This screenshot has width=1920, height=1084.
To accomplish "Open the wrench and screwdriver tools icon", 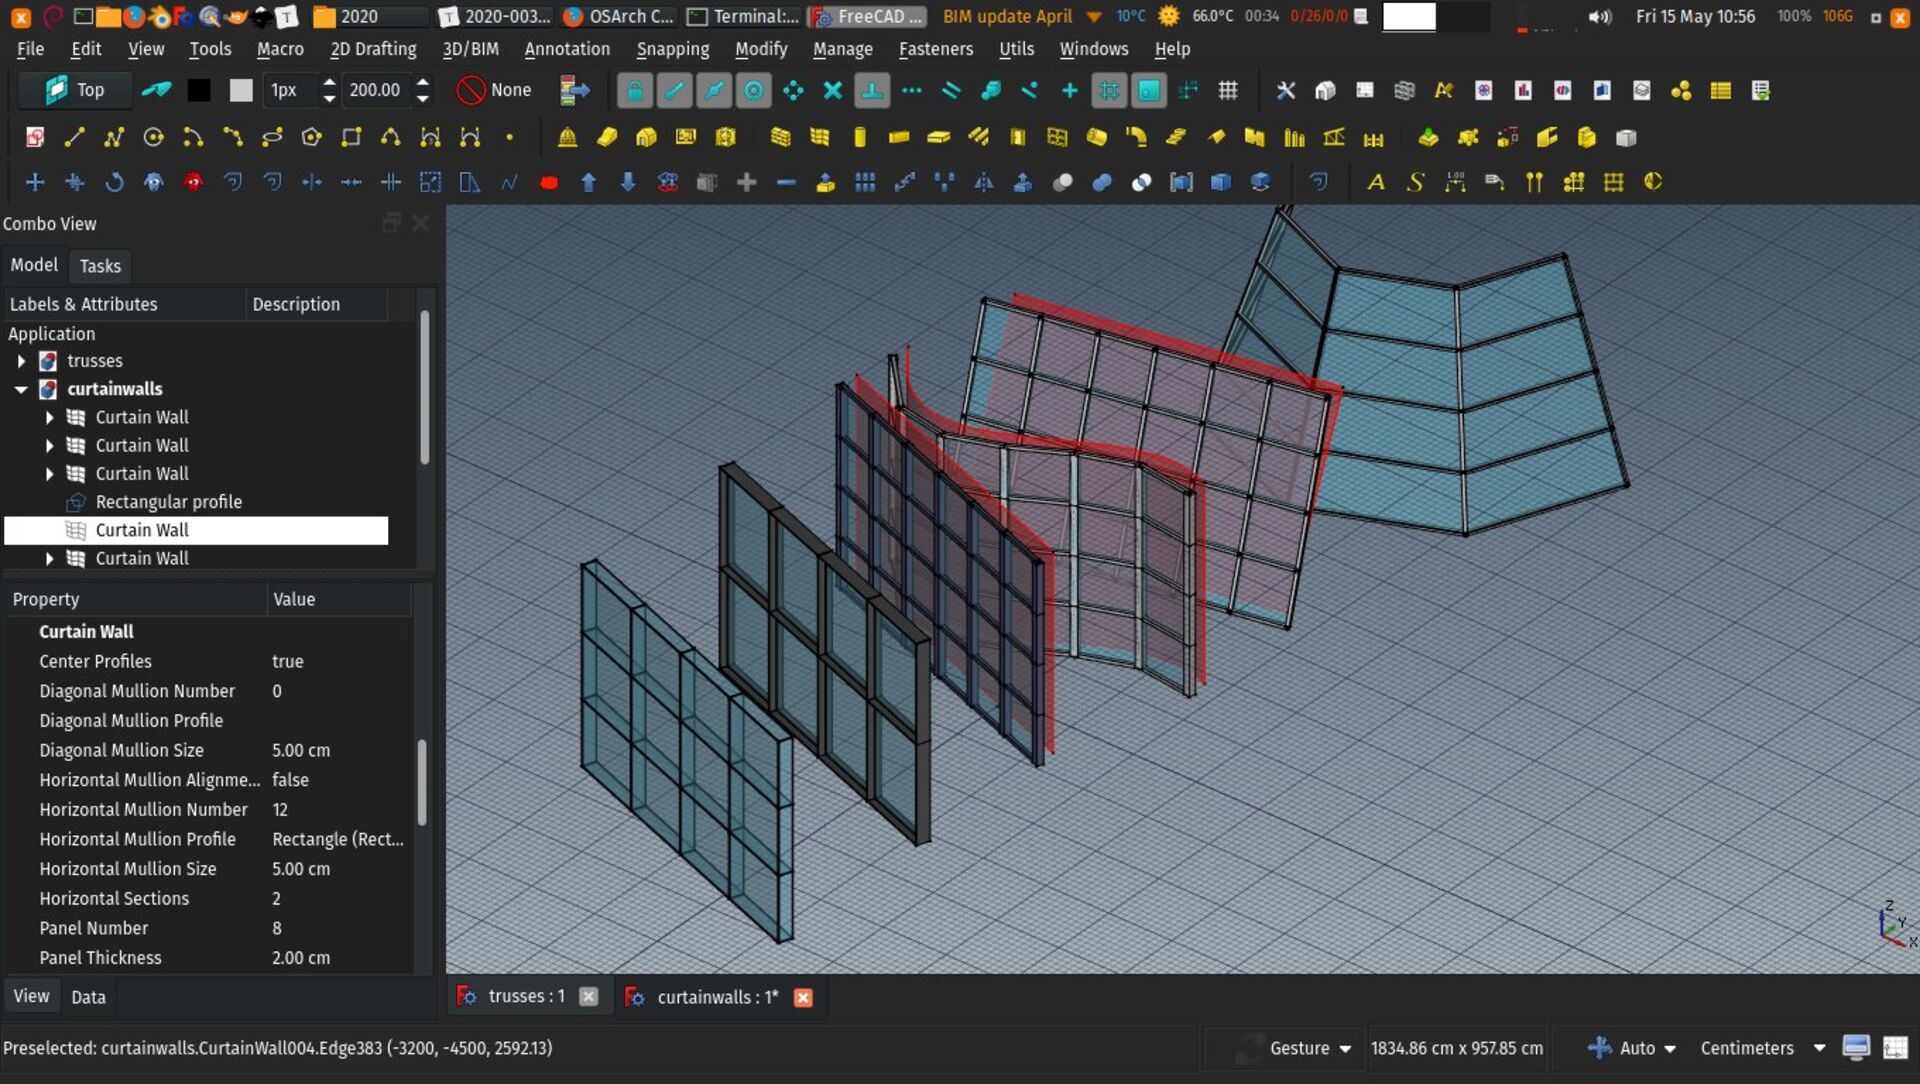I will (1286, 90).
